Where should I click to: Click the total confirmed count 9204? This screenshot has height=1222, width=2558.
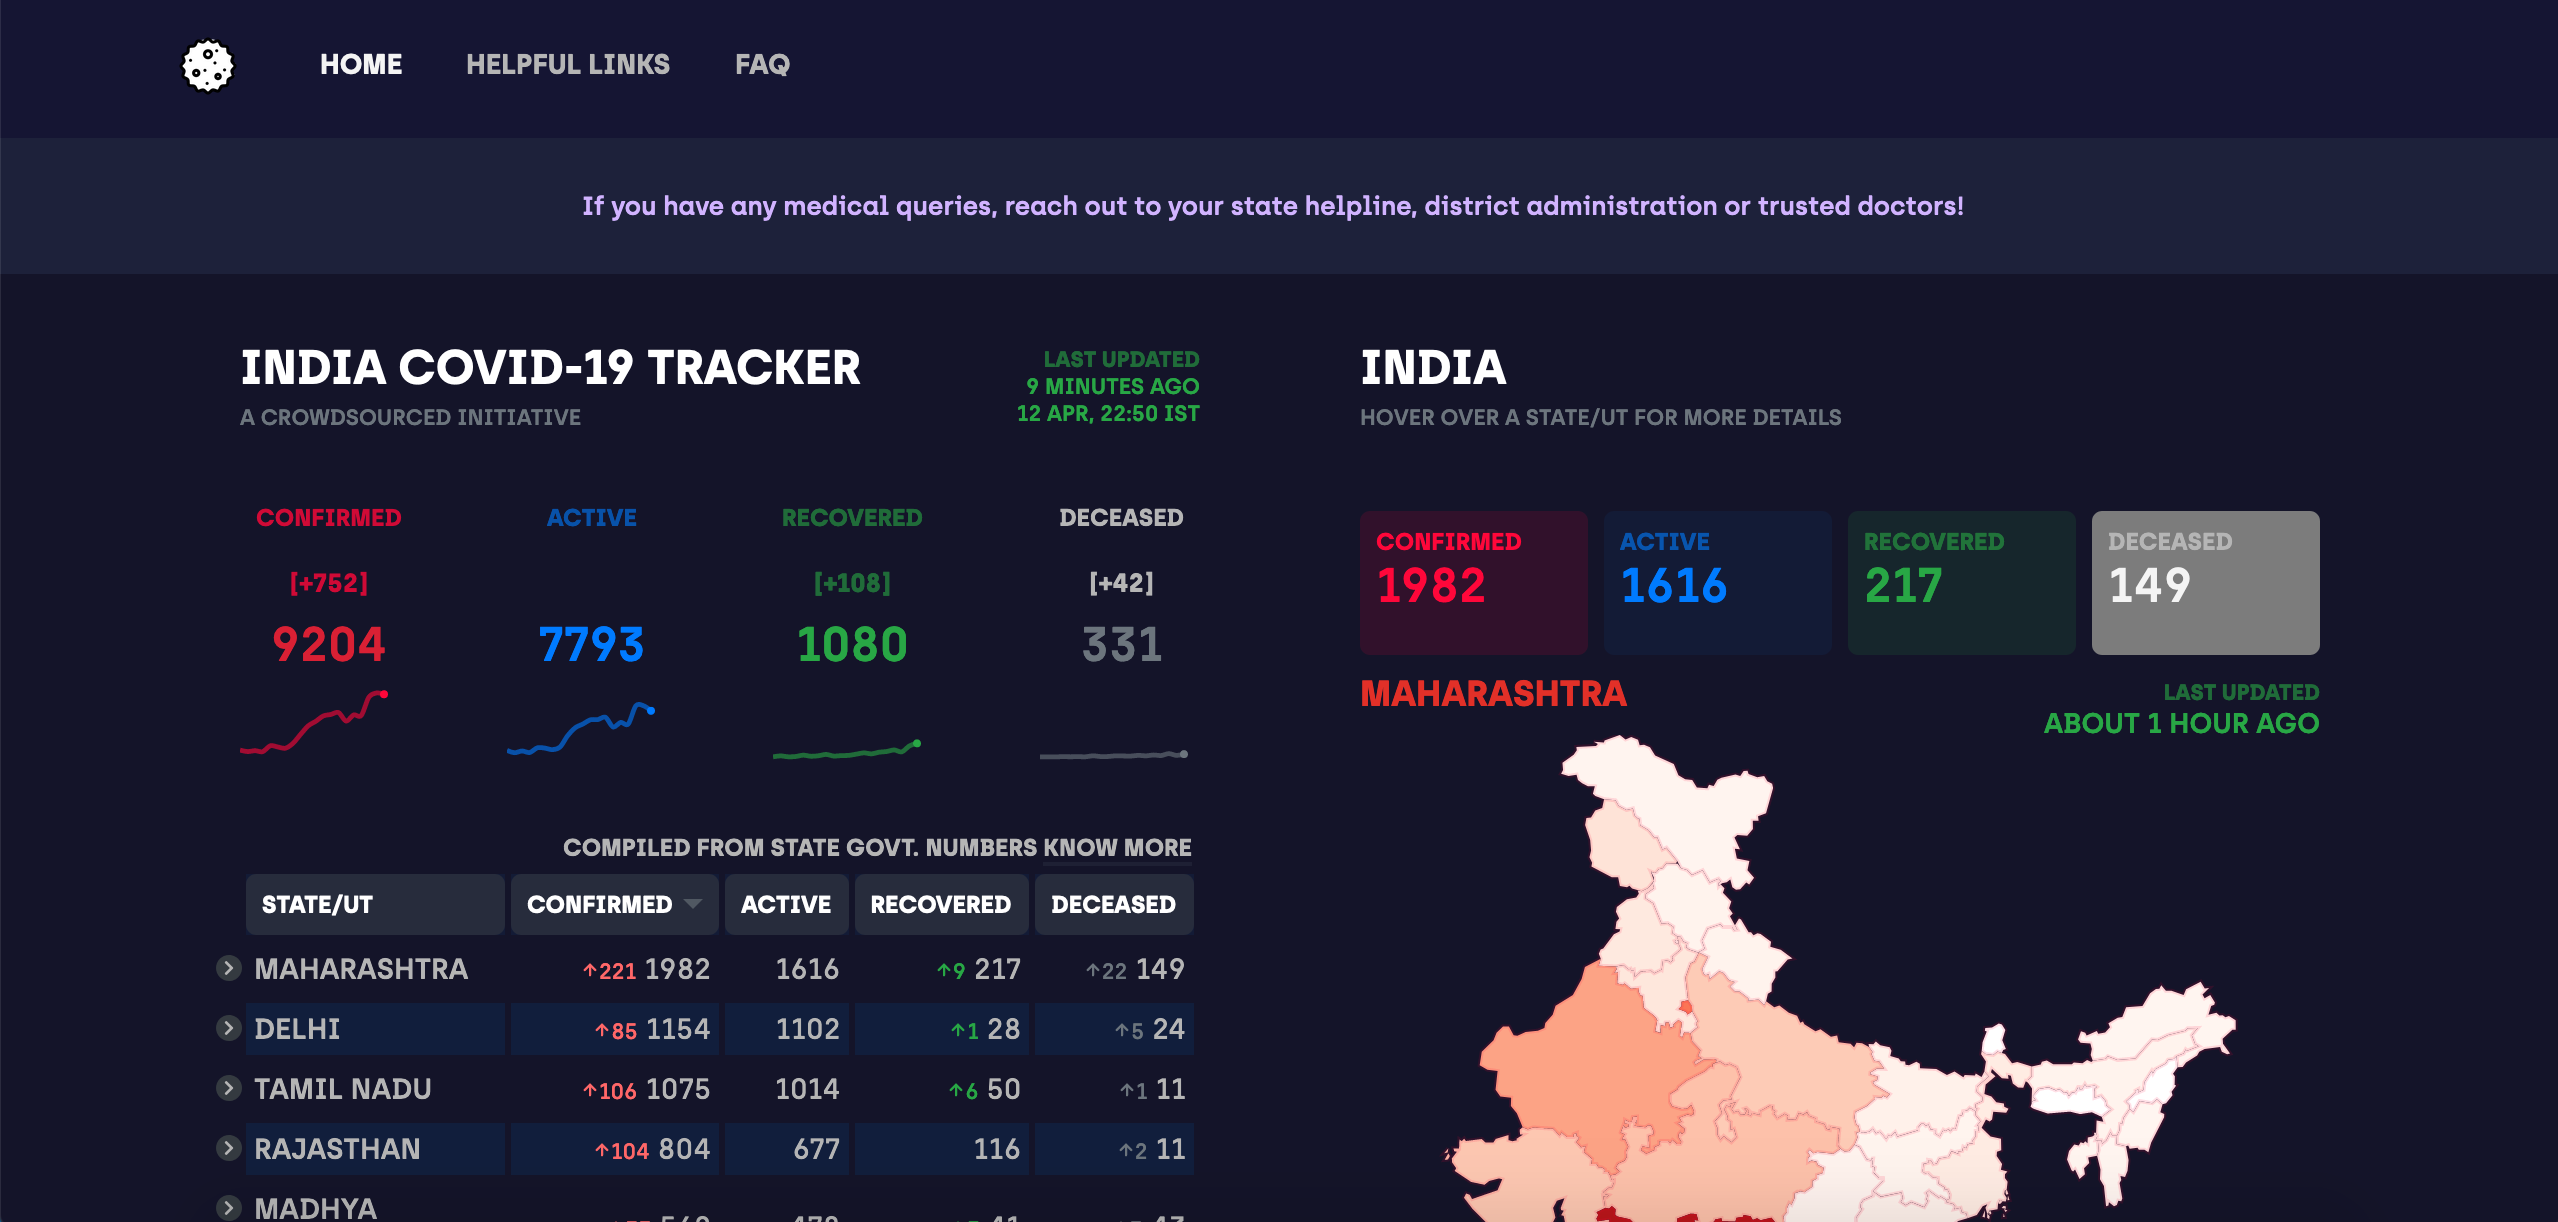click(328, 644)
